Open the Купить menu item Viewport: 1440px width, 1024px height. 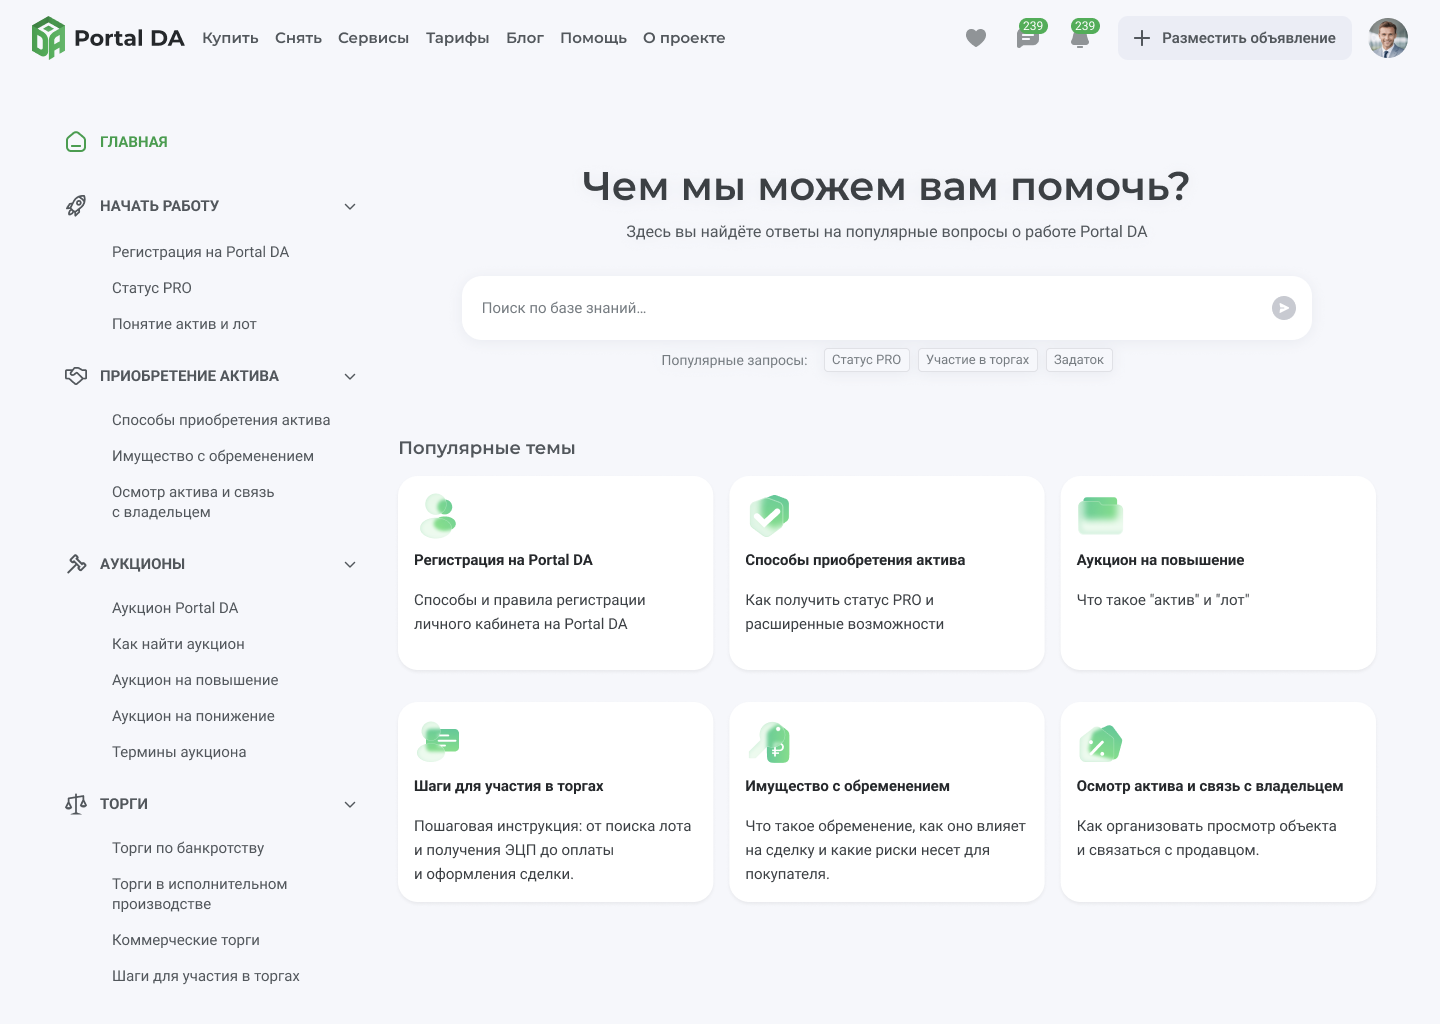[x=230, y=38]
